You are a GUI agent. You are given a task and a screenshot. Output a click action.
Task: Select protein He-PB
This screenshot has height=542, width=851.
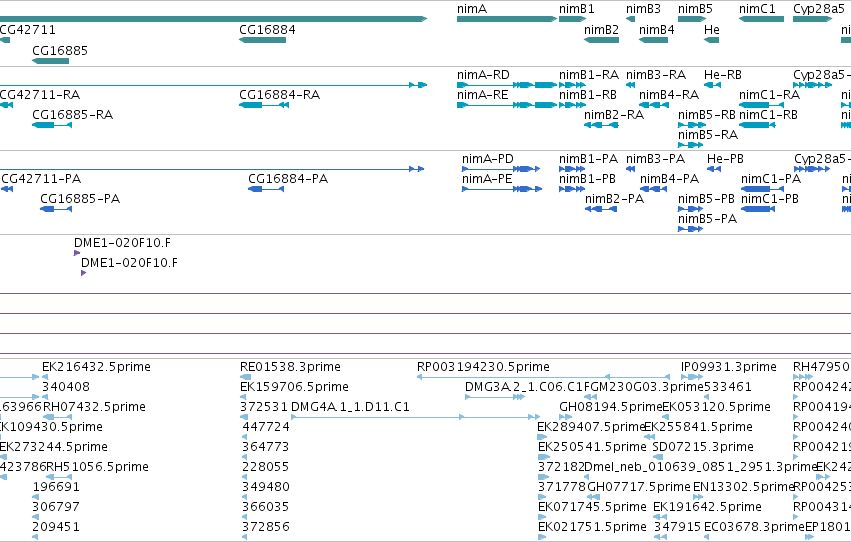point(714,169)
